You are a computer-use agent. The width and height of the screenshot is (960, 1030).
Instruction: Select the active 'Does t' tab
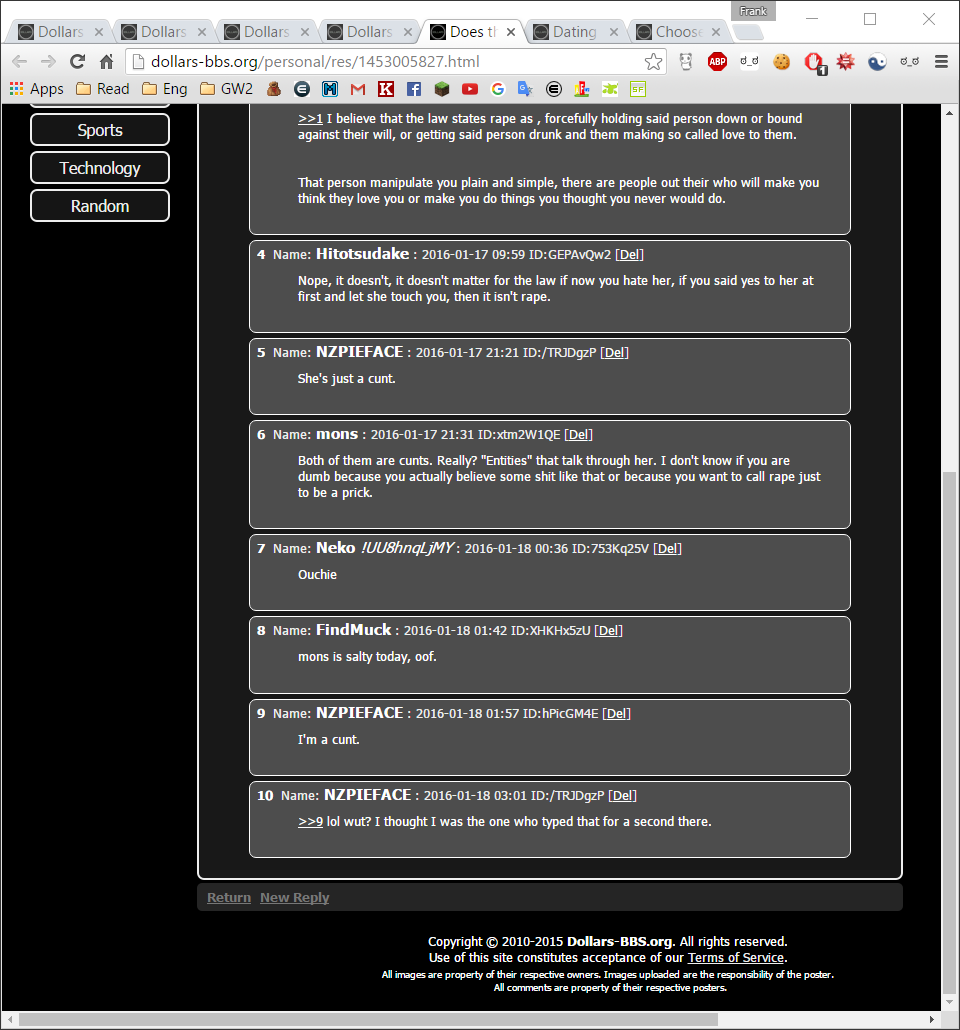[472, 32]
